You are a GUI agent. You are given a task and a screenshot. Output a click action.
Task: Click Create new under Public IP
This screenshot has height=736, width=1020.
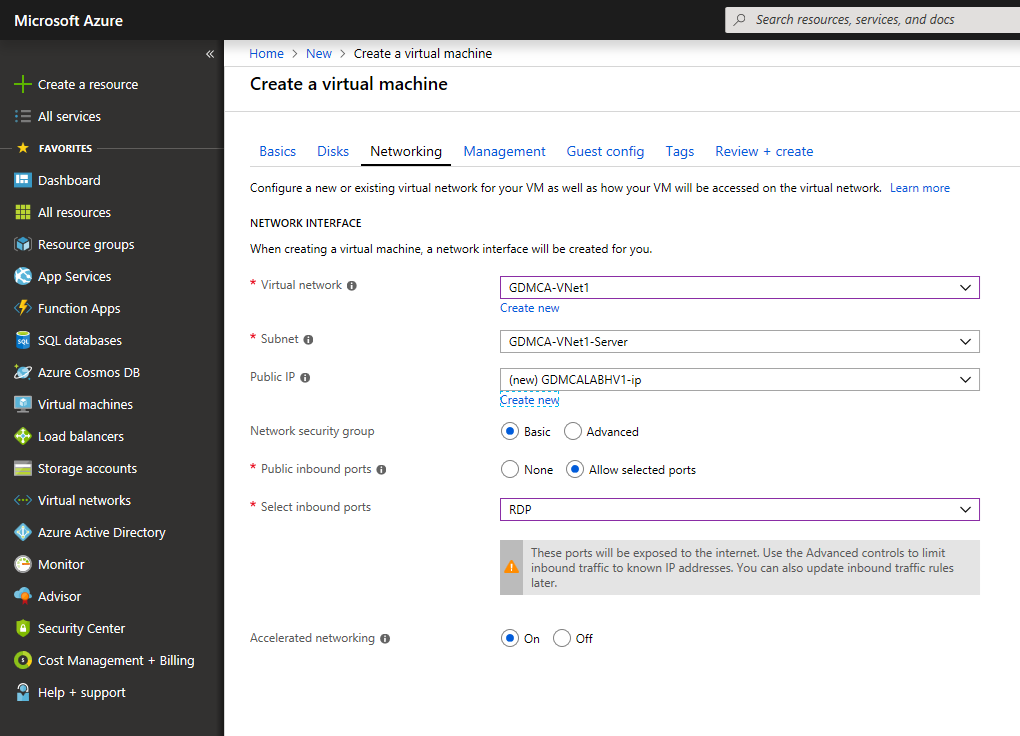530,400
